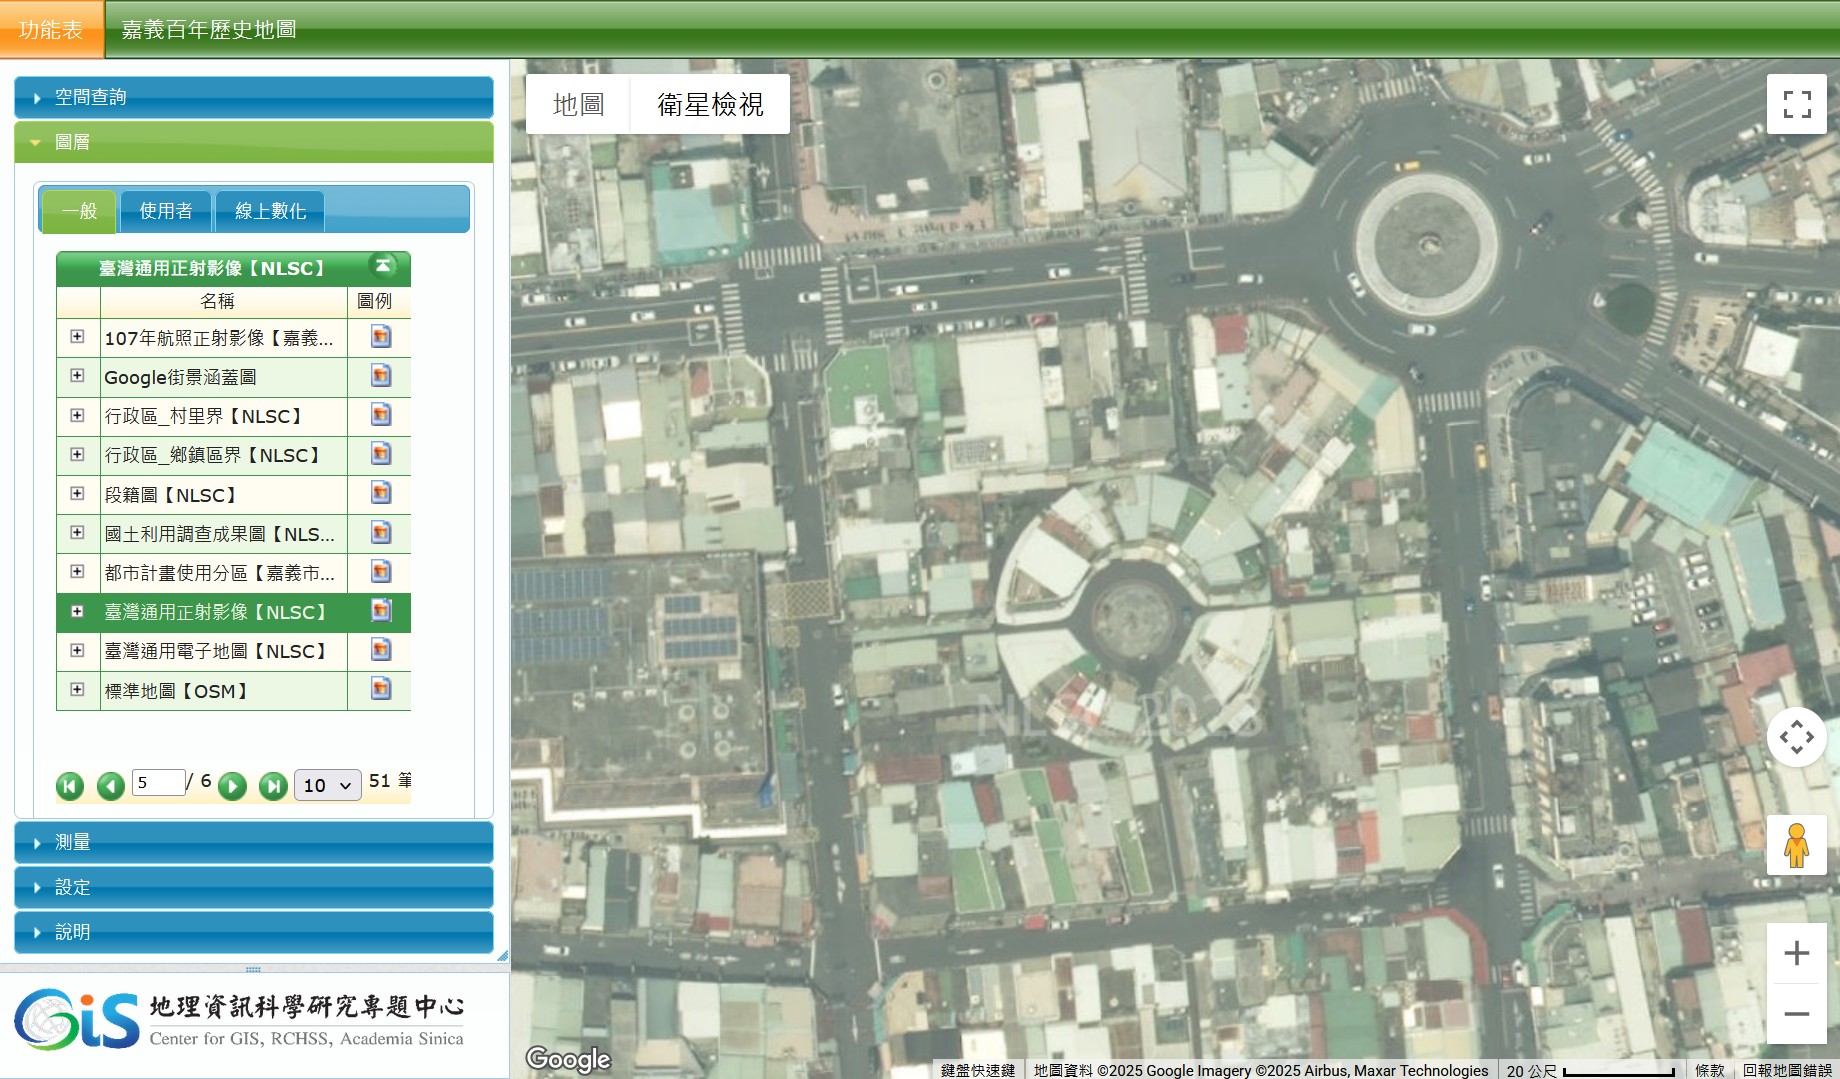Switch to the 線上數化 tab
The height and width of the screenshot is (1079, 1840).
tap(270, 211)
